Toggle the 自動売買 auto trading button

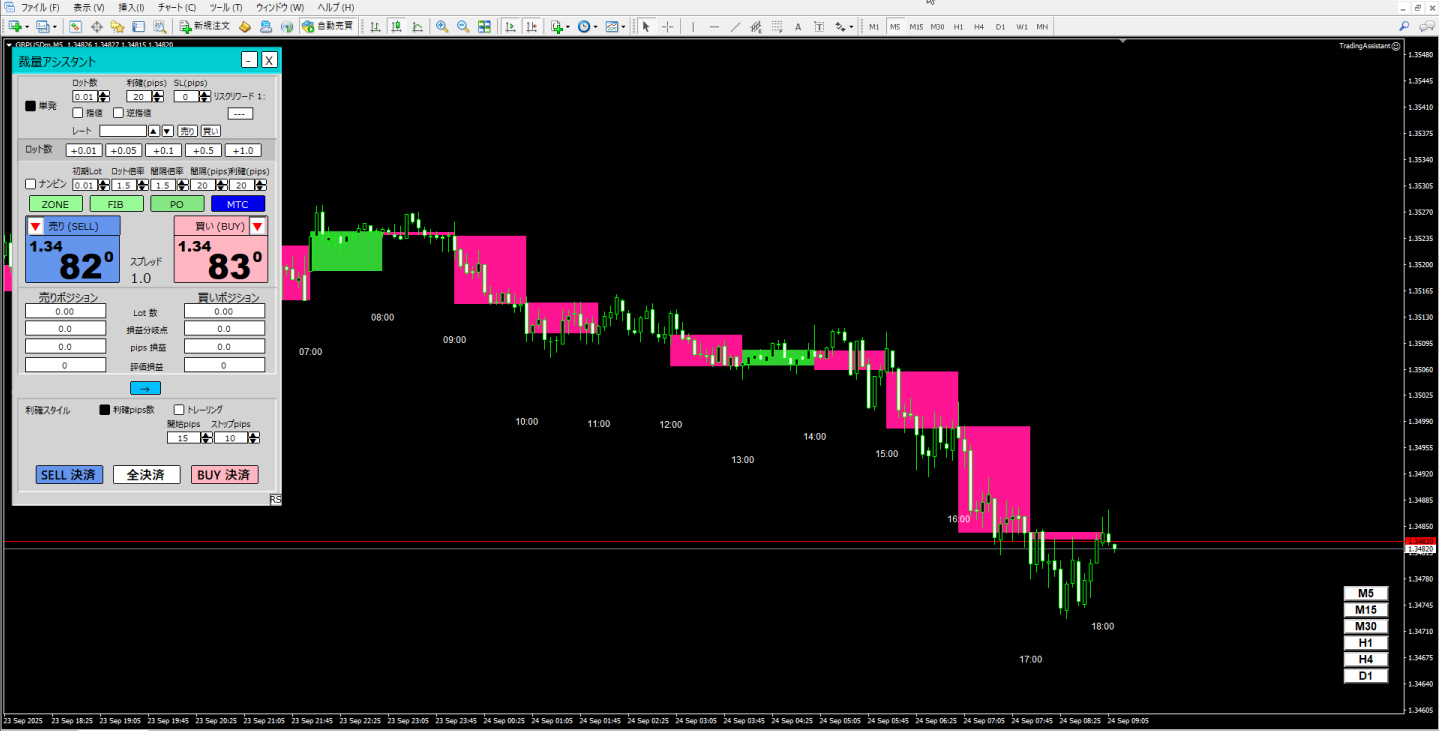click(327, 26)
